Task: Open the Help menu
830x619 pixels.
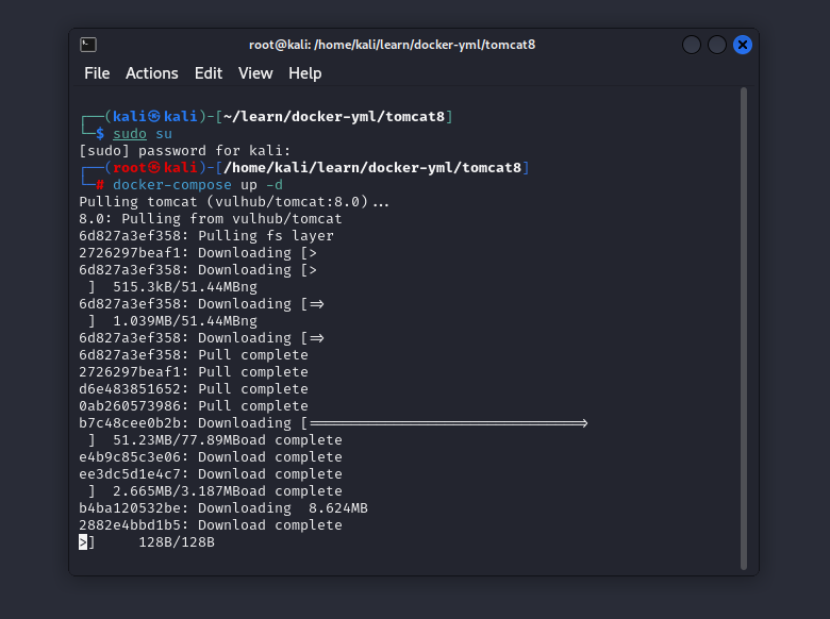Action: click(x=305, y=73)
